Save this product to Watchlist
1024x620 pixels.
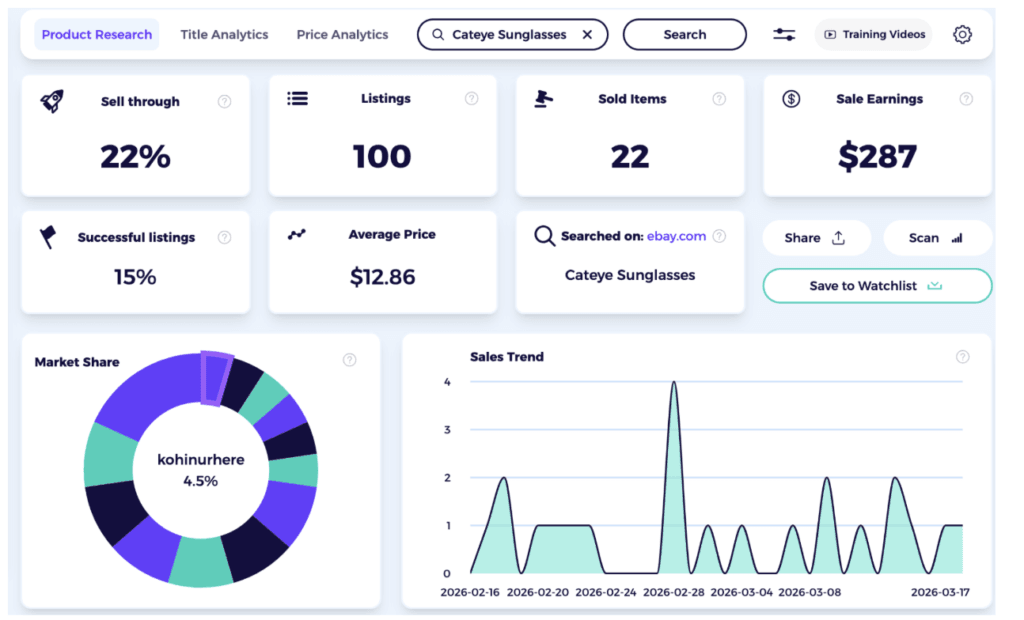pyautogui.click(x=876, y=286)
